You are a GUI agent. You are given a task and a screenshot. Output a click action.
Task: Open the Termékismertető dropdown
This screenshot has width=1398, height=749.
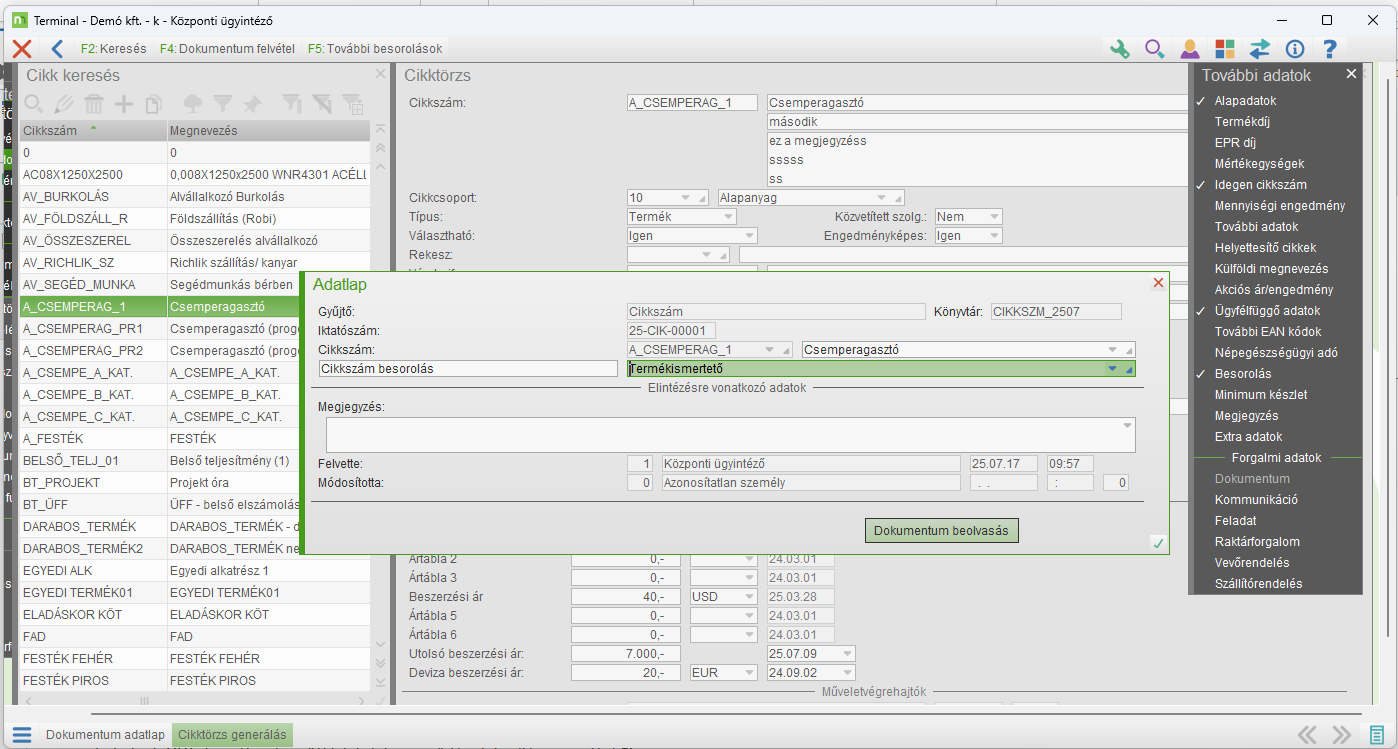pyautogui.click(x=1112, y=369)
